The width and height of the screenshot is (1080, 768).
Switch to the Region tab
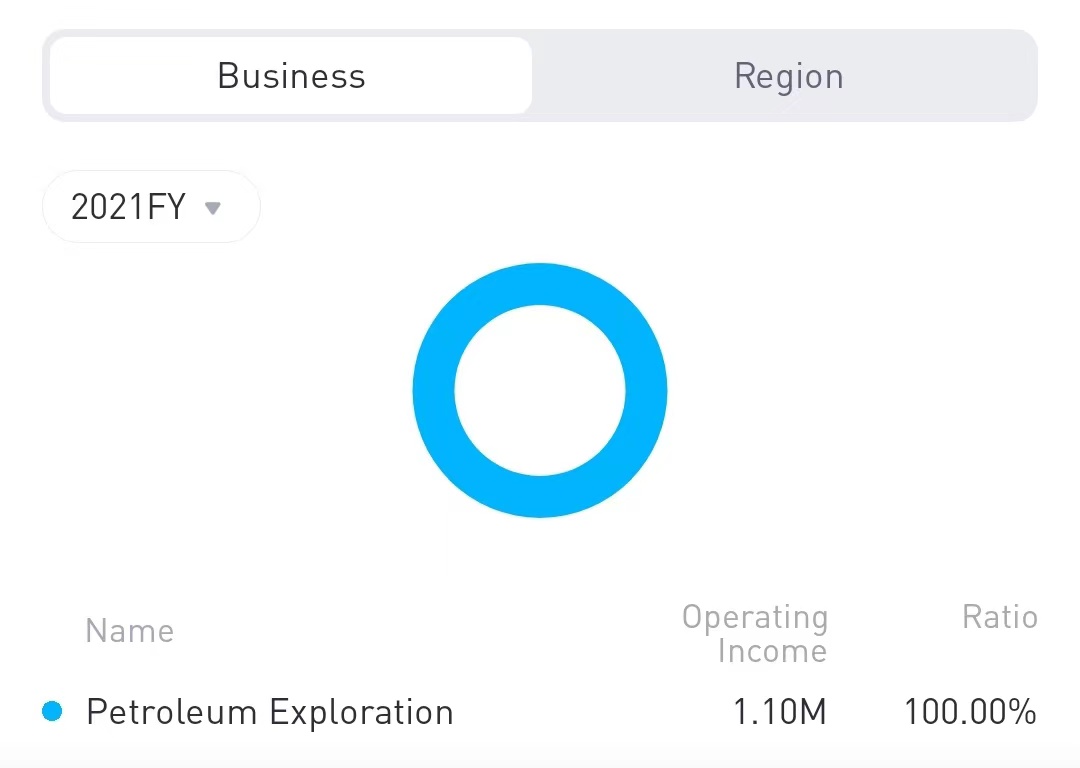[788, 76]
